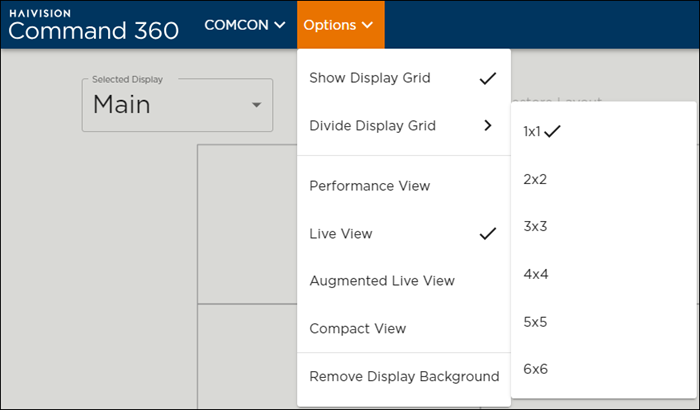Choose the 2x2 grid division

(535, 179)
